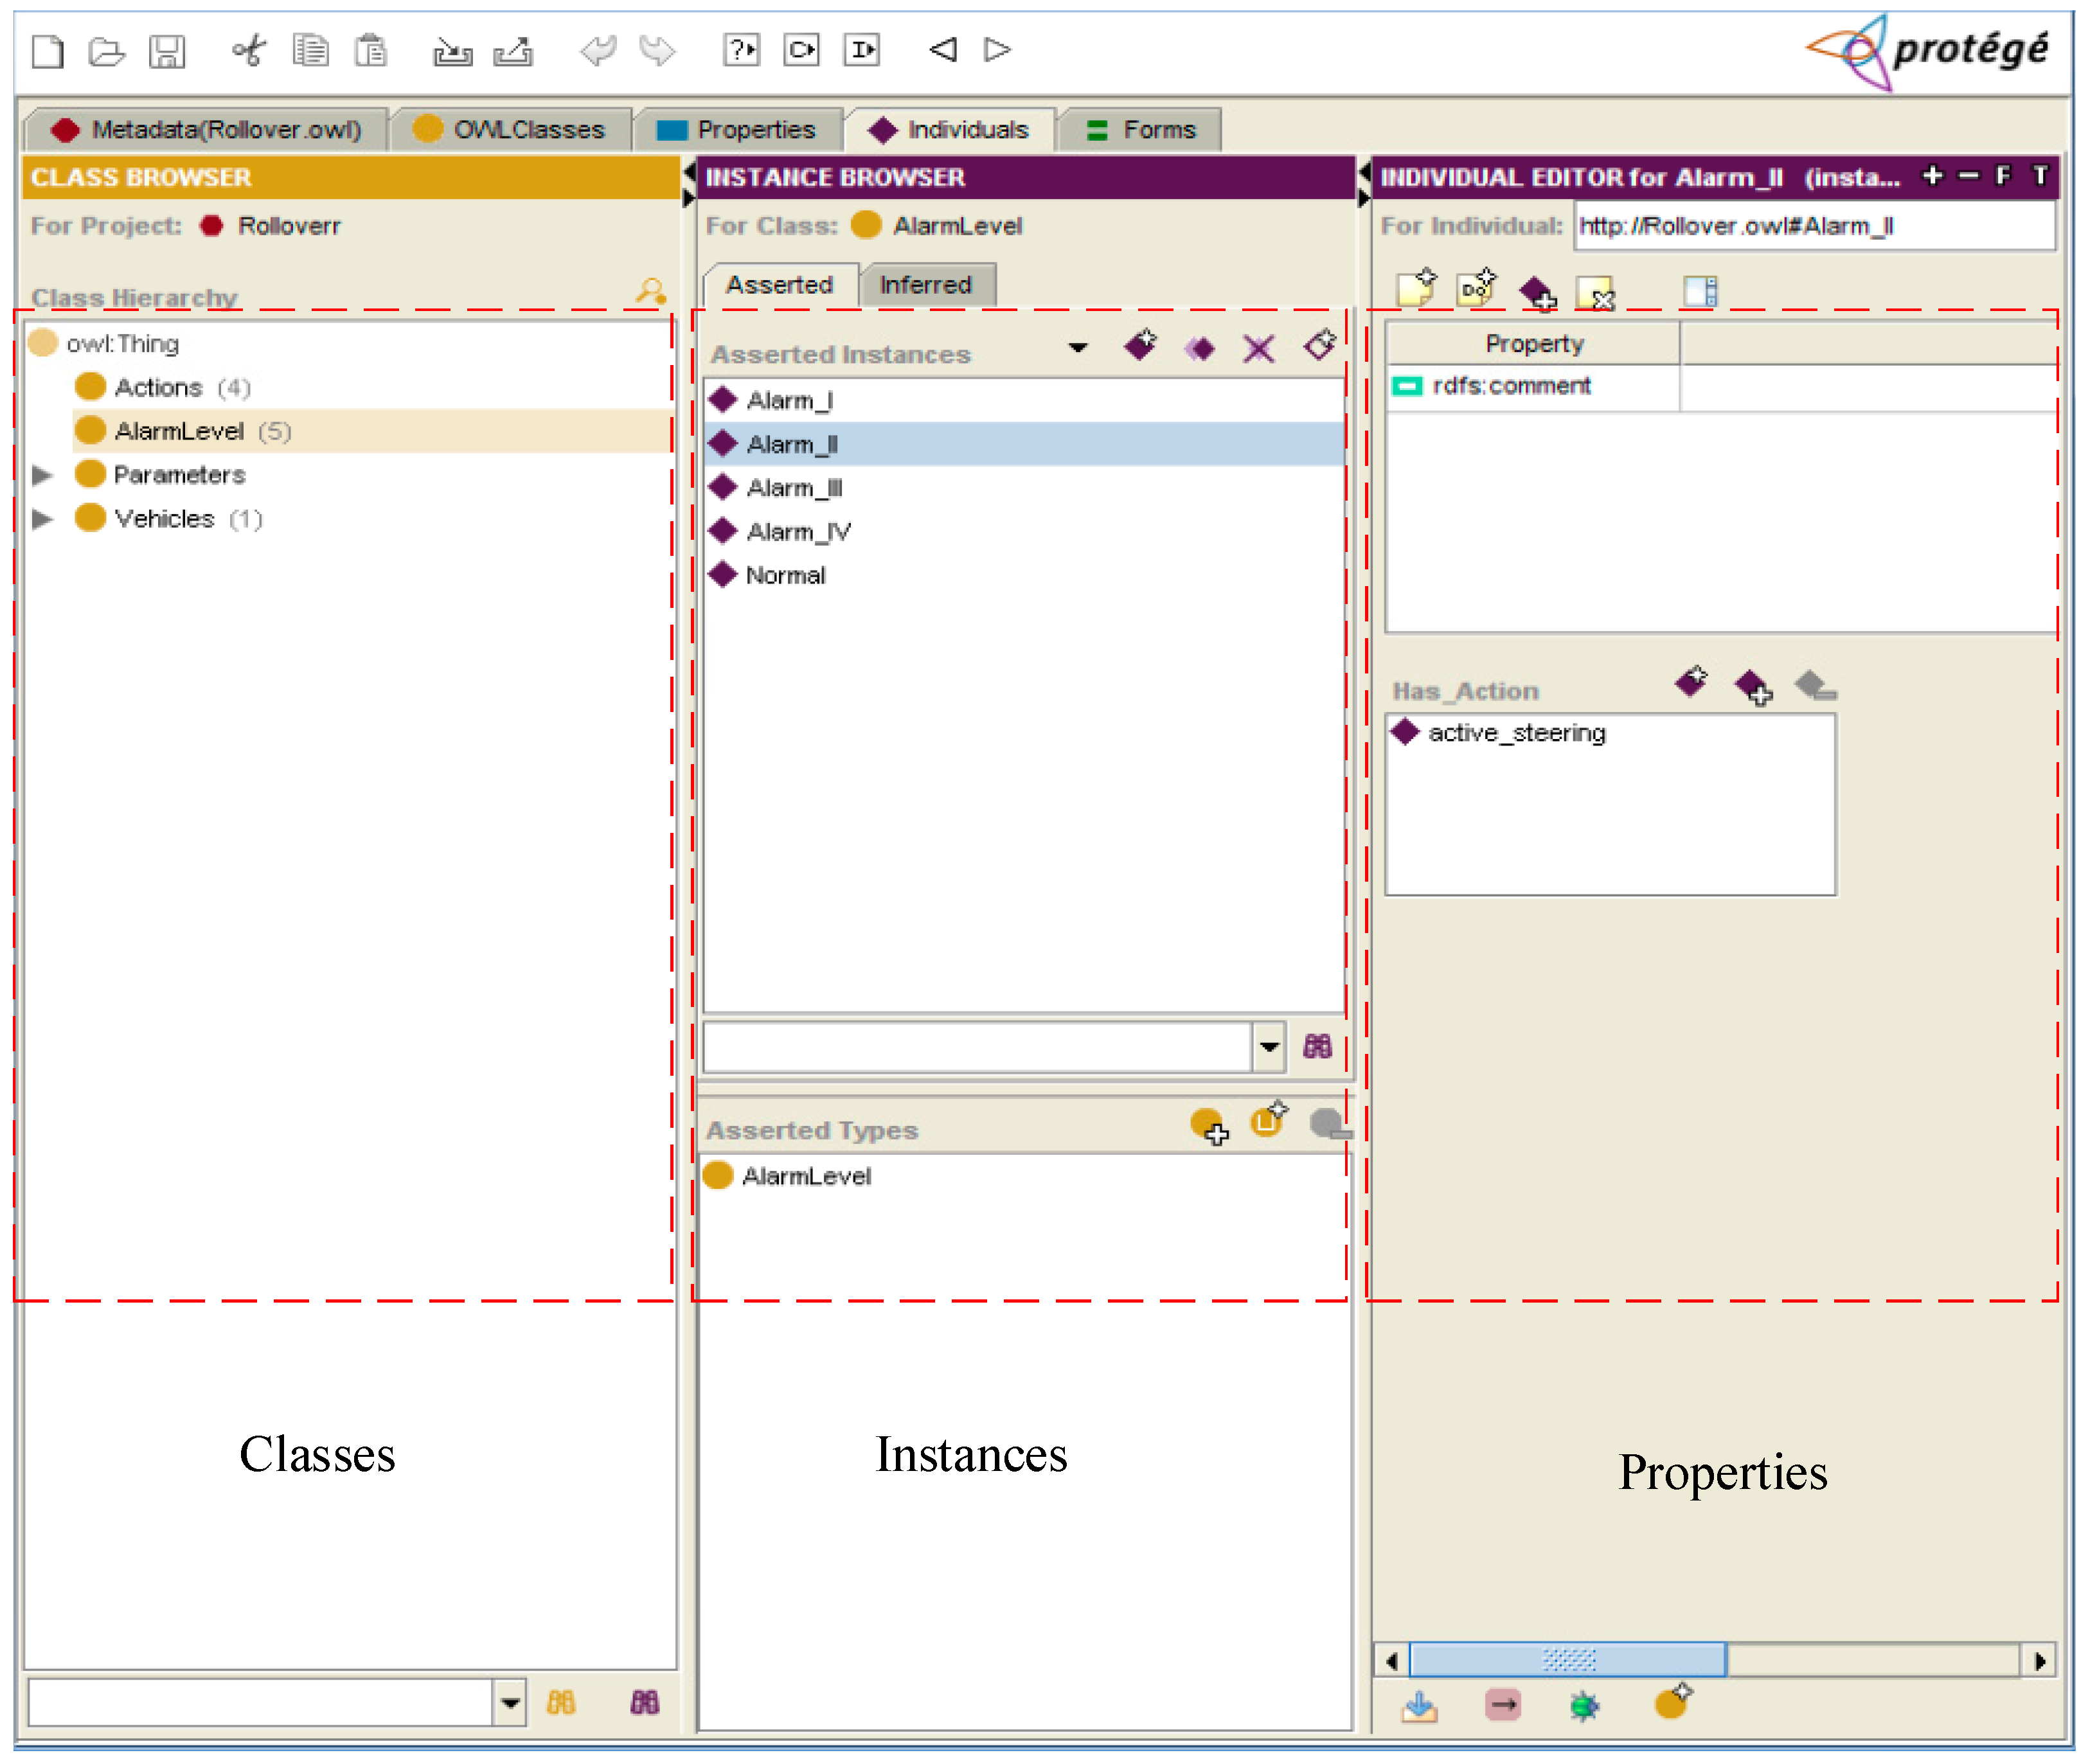The width and height of the screenshot is (2088, 1764).
Task: Click Remove value icon for Has_Action
Action: click(x=1814, y=686)
